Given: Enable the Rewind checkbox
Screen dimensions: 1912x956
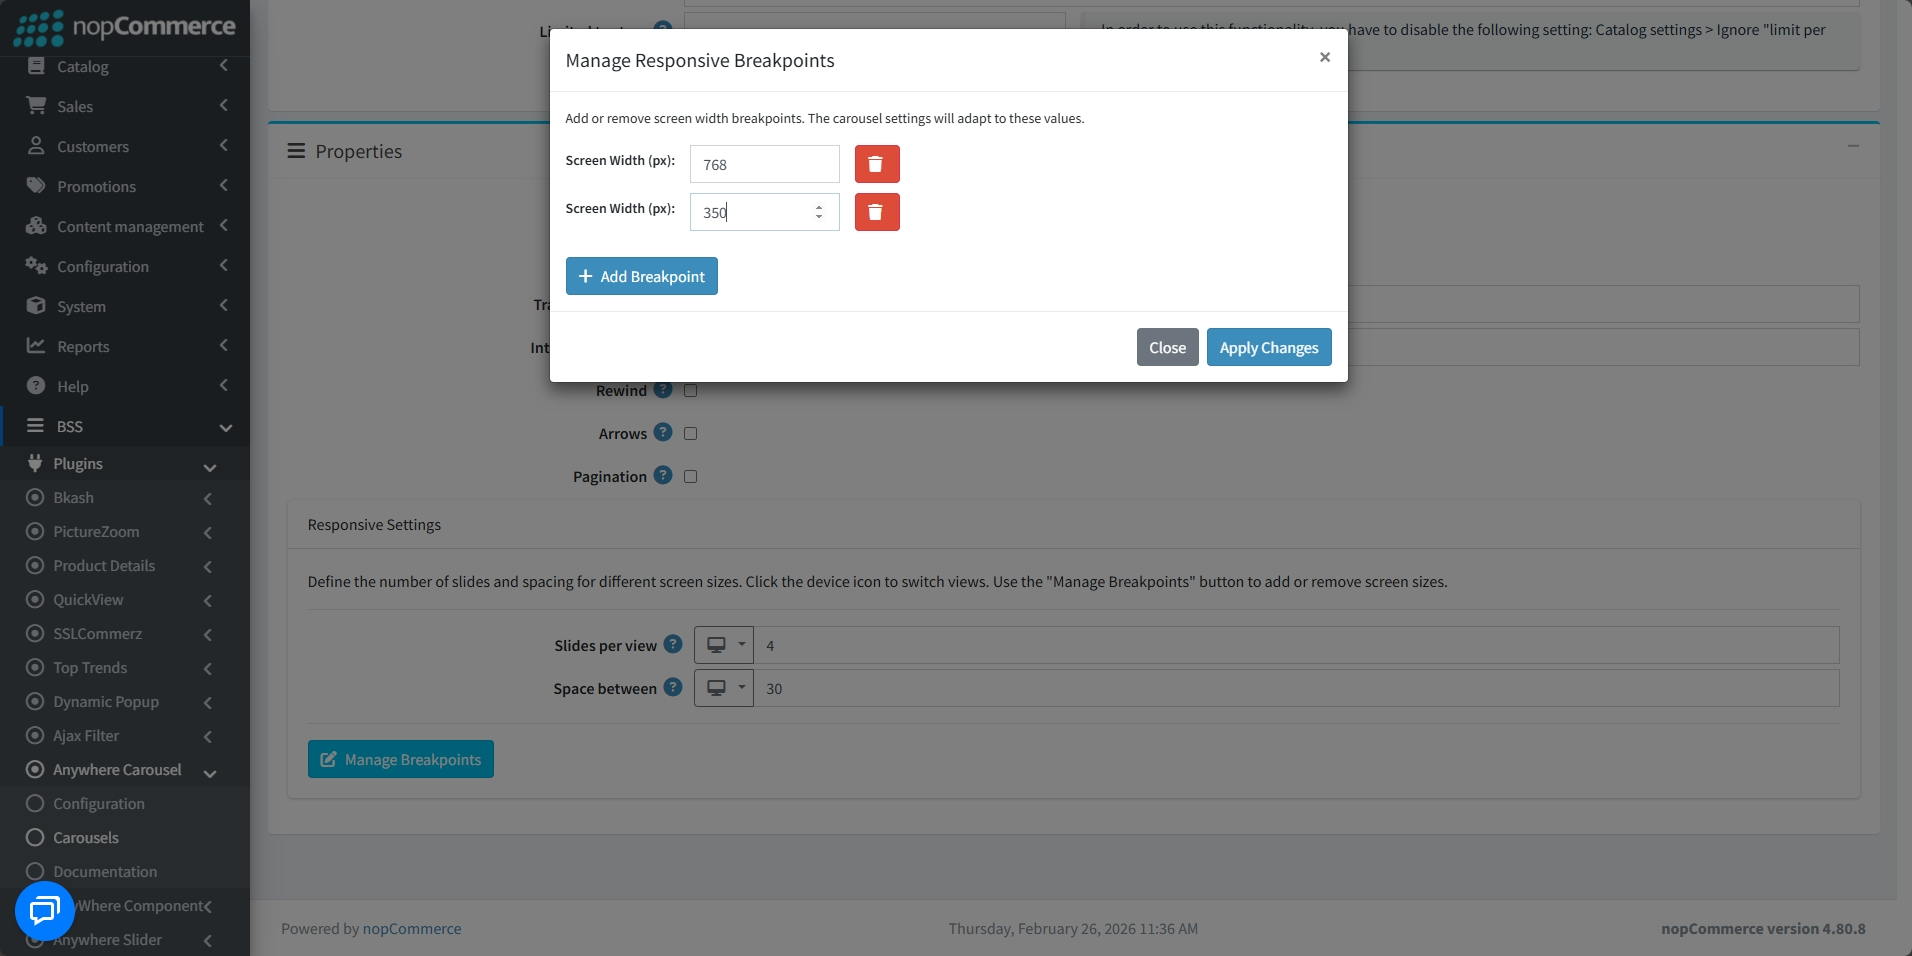Looking at the screenshot, I should click(690, 391).
